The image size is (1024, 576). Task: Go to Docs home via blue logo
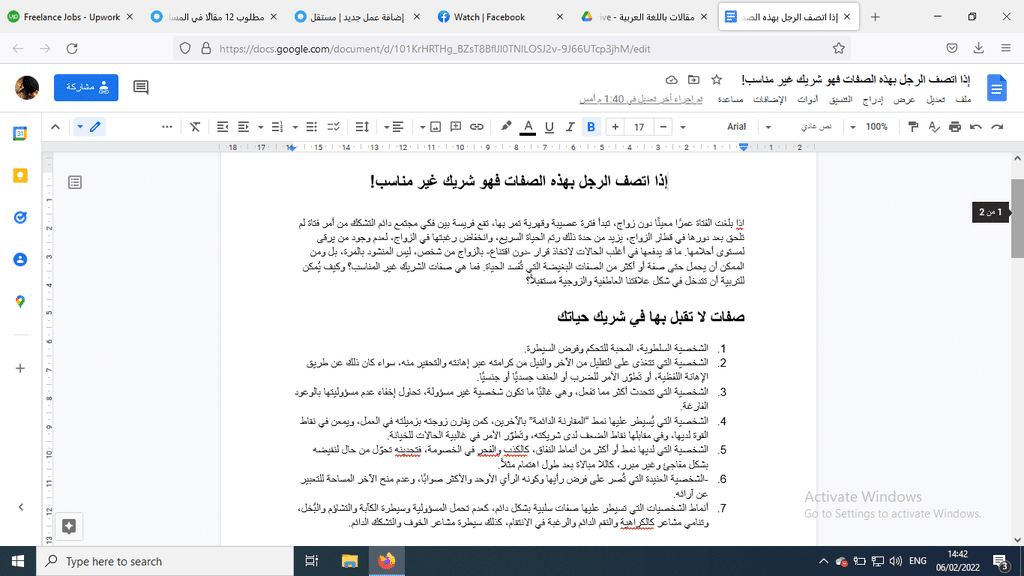997,88
